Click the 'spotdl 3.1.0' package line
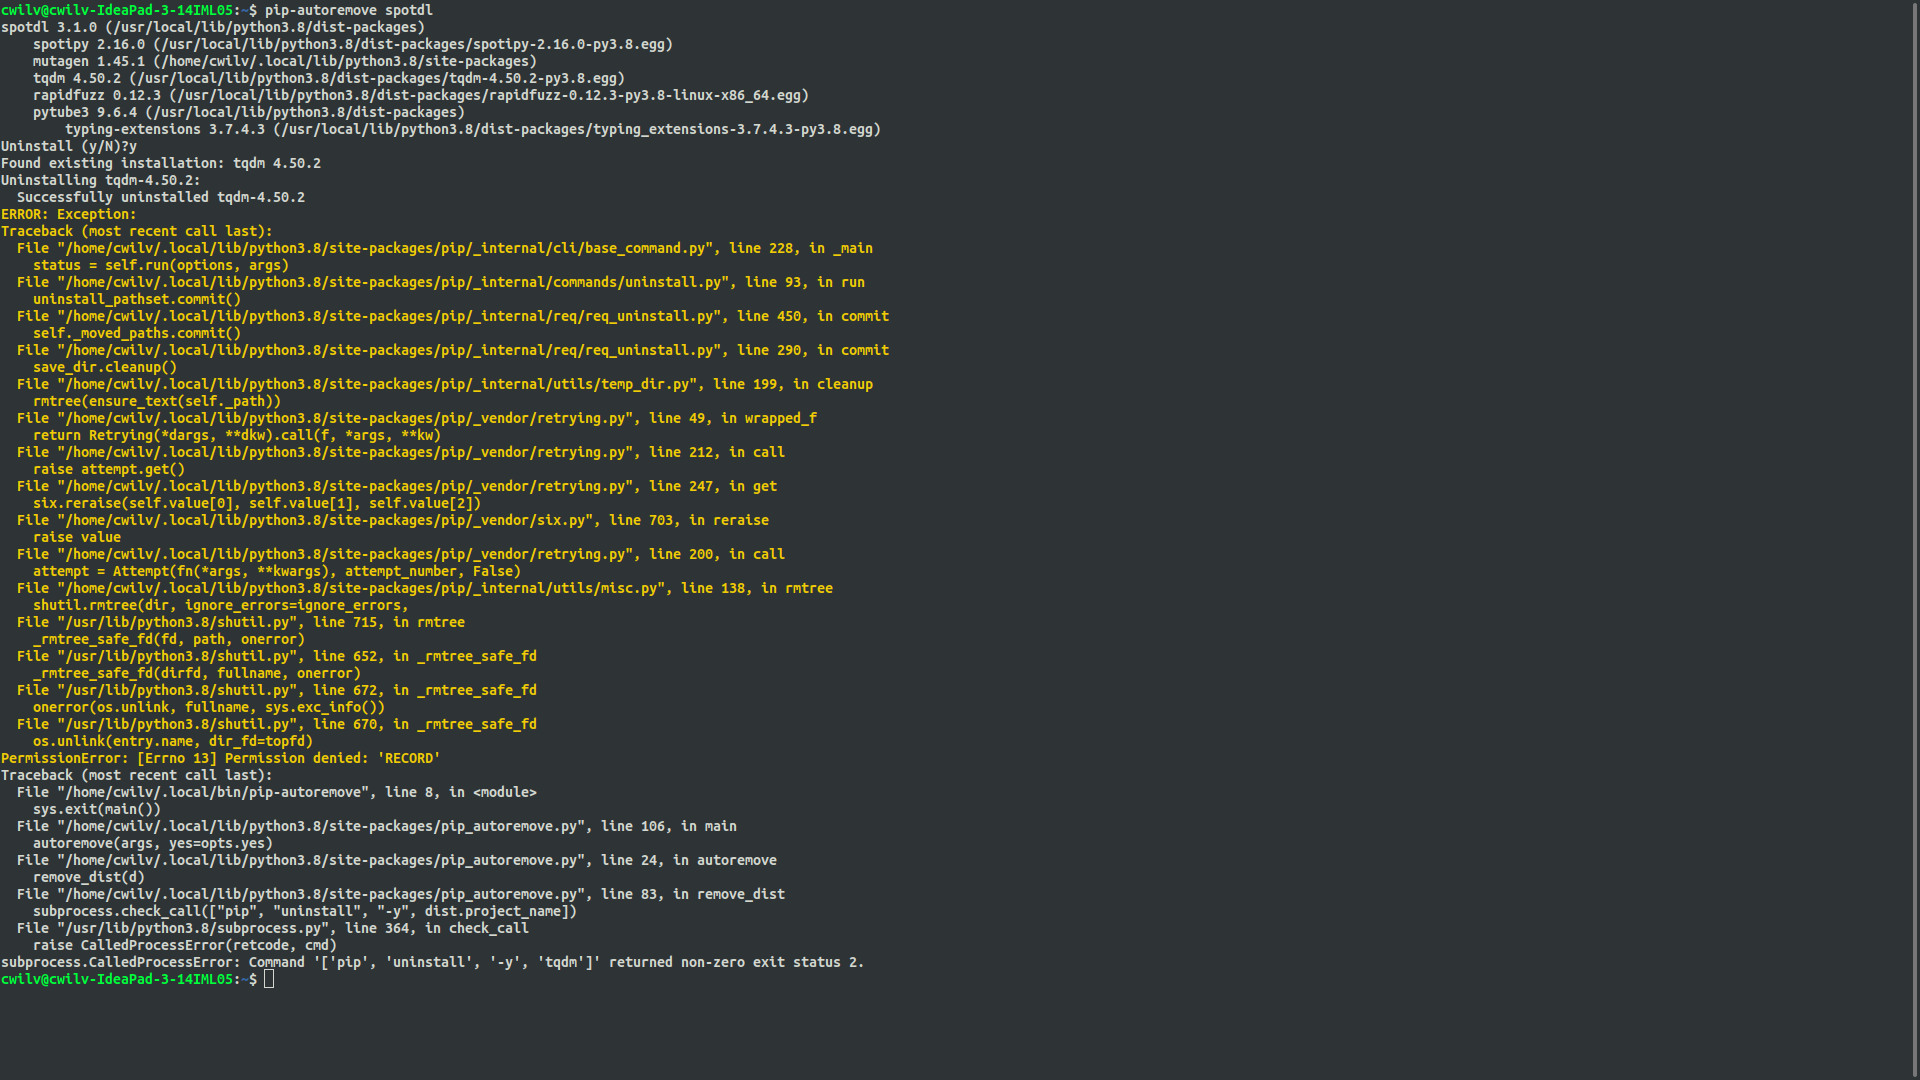The height and width of the screenshot is (1080, 1920). 212,27
